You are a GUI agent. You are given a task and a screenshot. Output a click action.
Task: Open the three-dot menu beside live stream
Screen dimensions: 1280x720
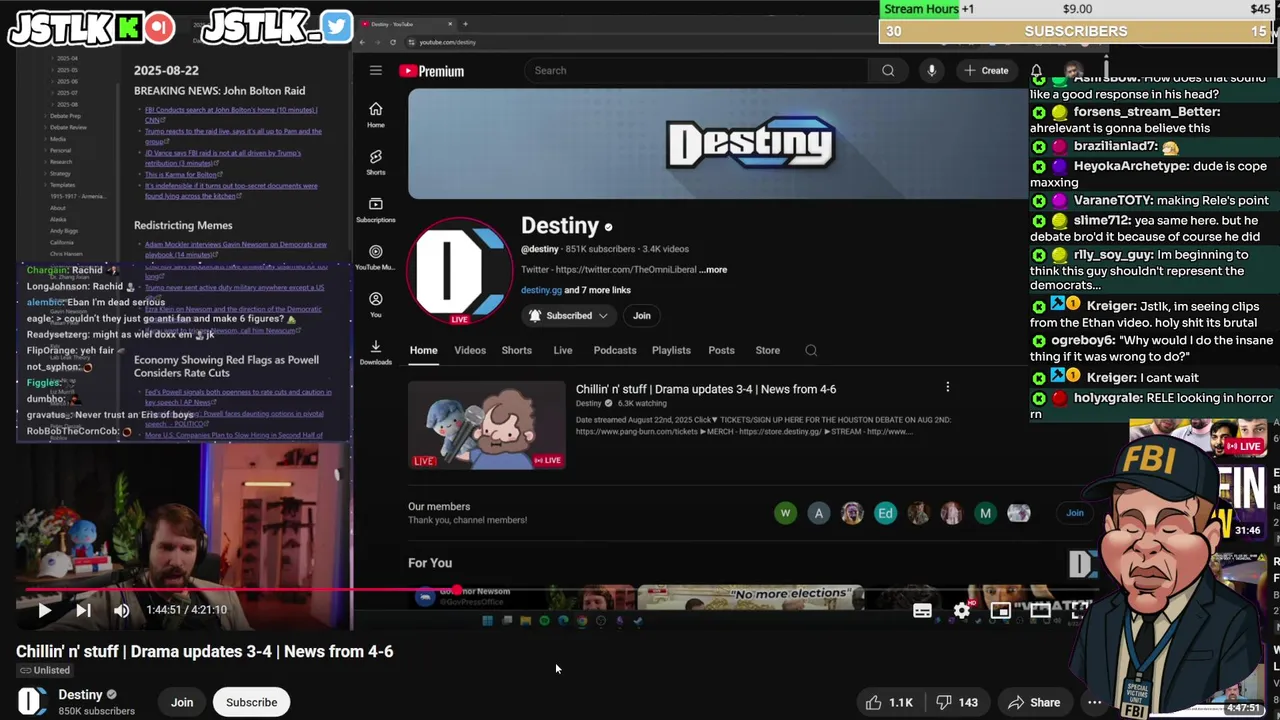pos(947,387)
